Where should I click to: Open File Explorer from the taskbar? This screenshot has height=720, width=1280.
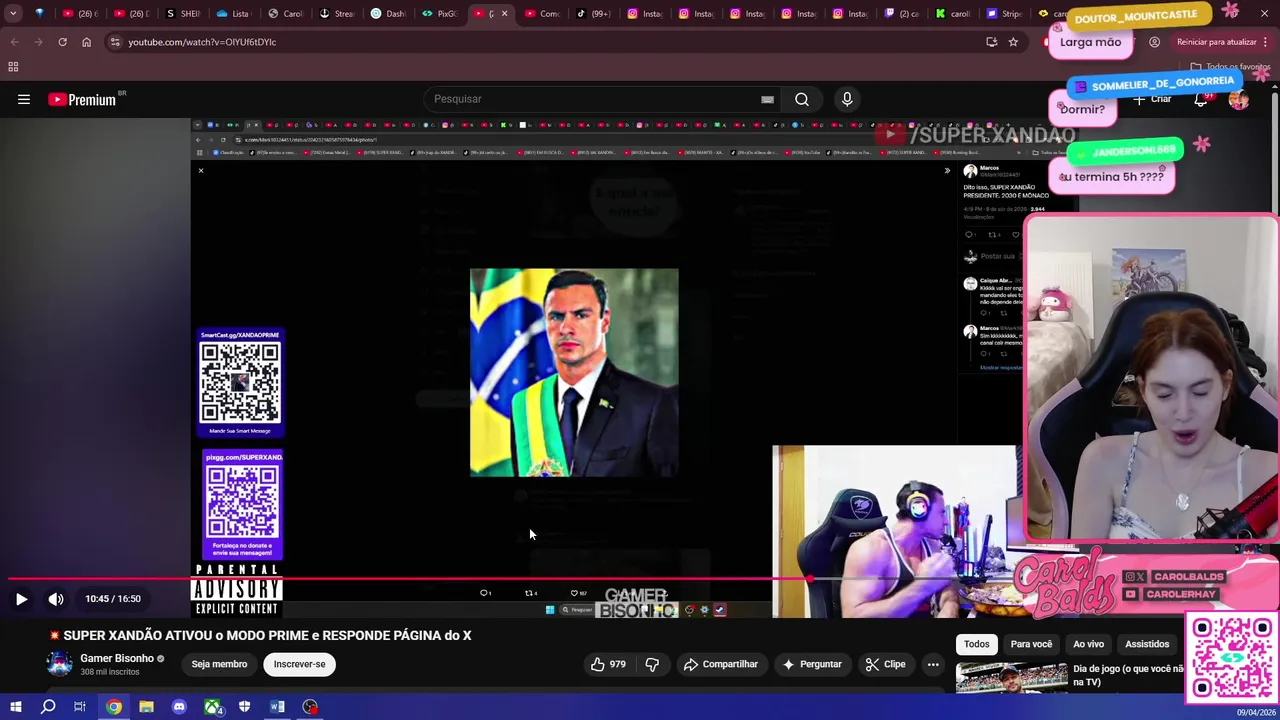[146, 707]
